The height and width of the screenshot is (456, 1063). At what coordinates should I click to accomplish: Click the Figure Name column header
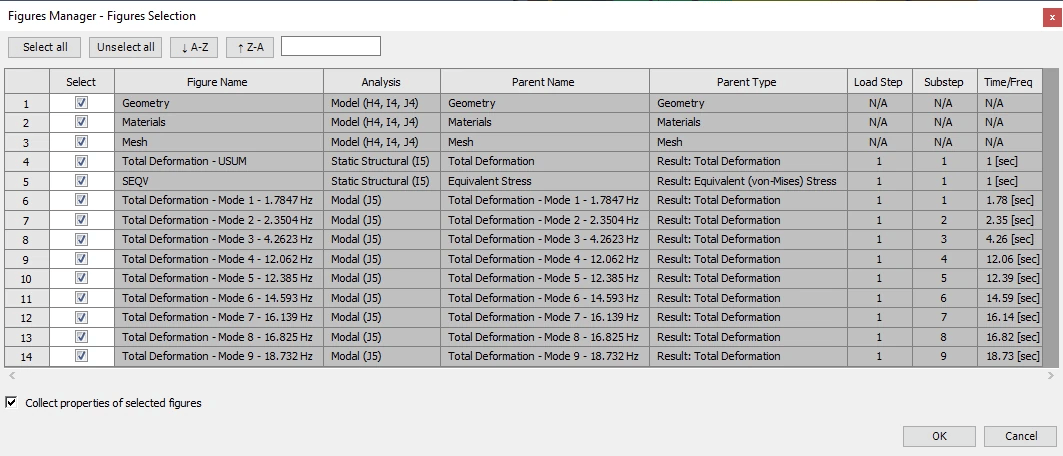click(218, 81)
